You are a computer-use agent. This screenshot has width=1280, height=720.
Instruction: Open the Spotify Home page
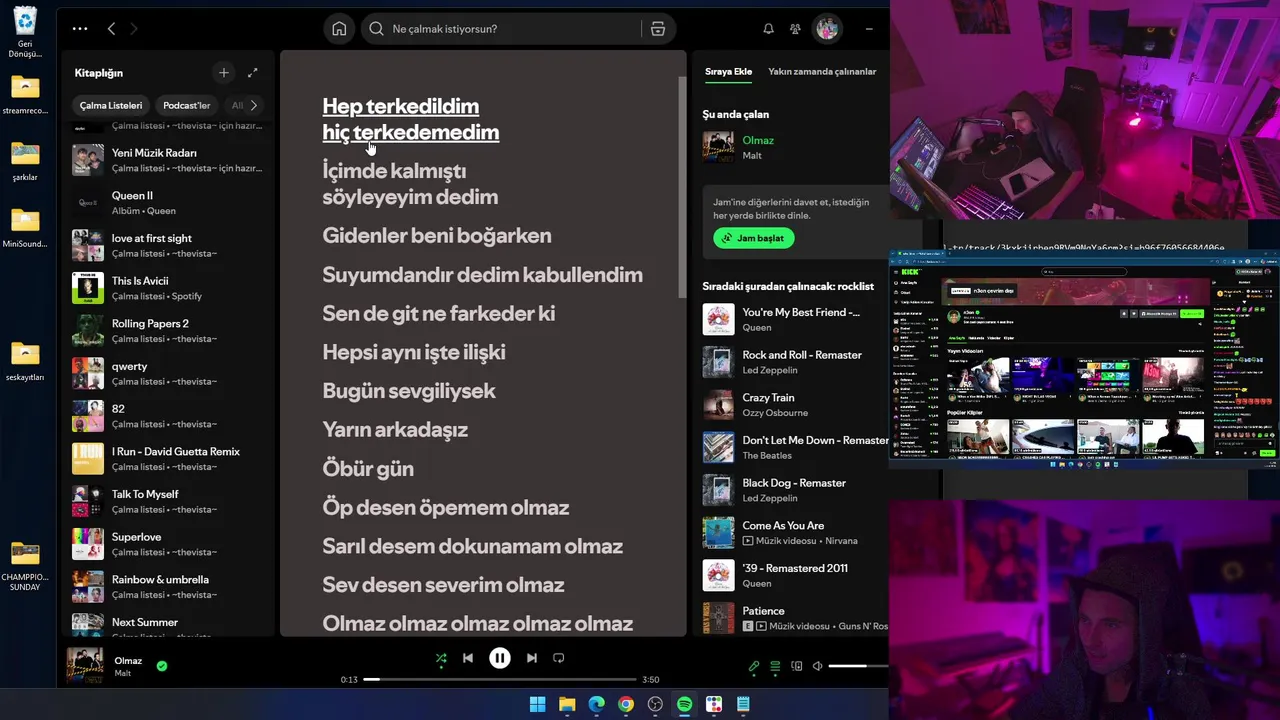point(339,29)
